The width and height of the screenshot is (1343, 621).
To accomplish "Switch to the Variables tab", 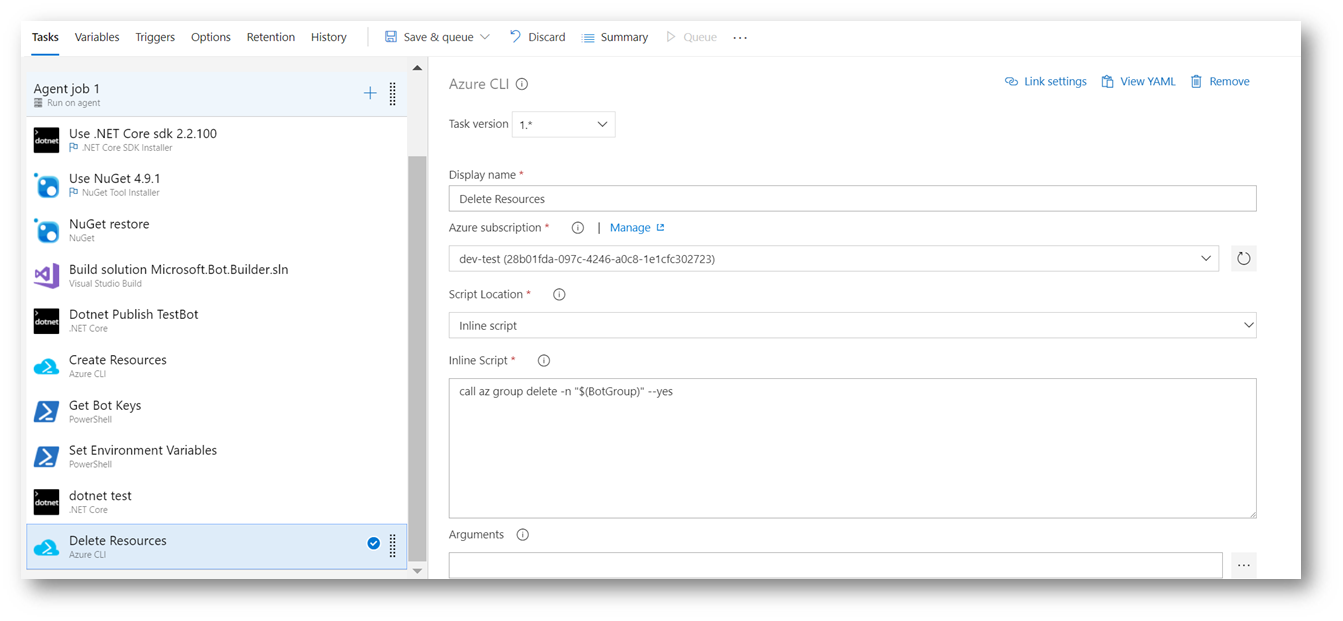I will [97, 38].
